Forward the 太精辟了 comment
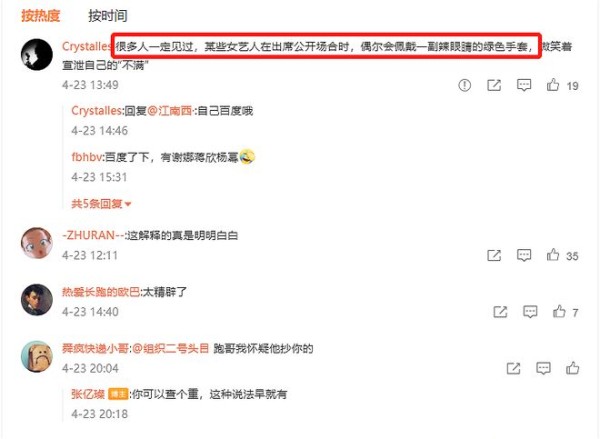 pyautogui.click(x=500, y=312)
